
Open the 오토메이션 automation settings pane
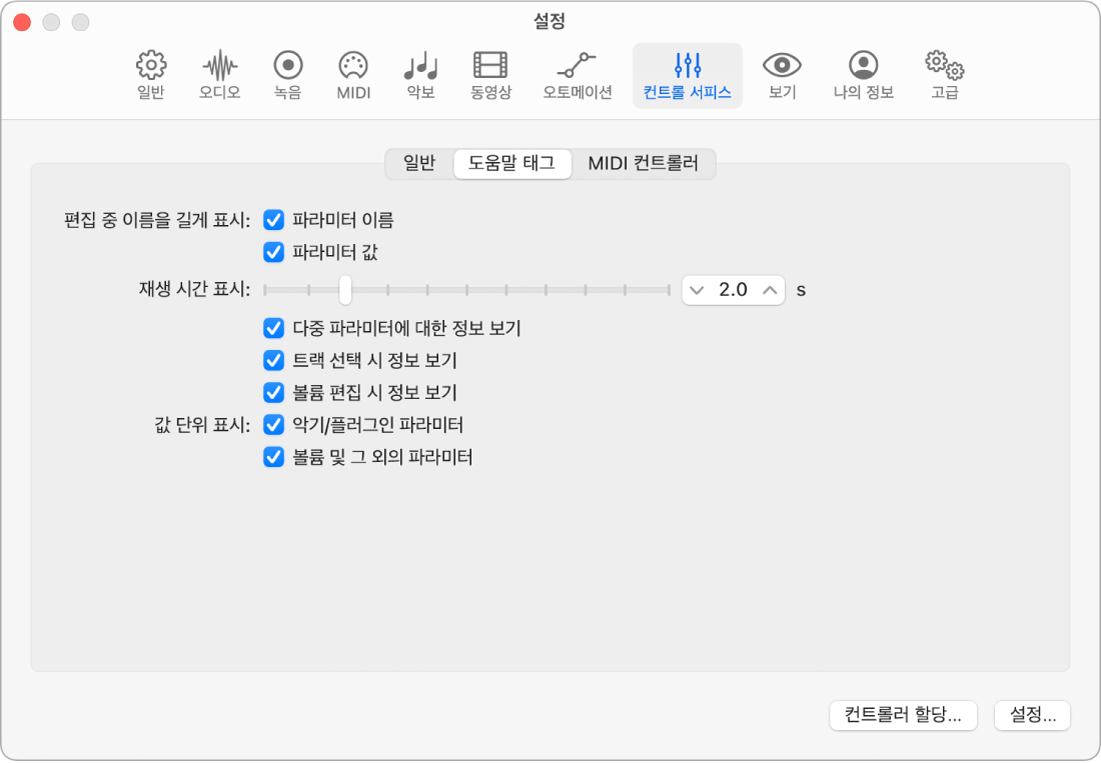tap(577, 75)
